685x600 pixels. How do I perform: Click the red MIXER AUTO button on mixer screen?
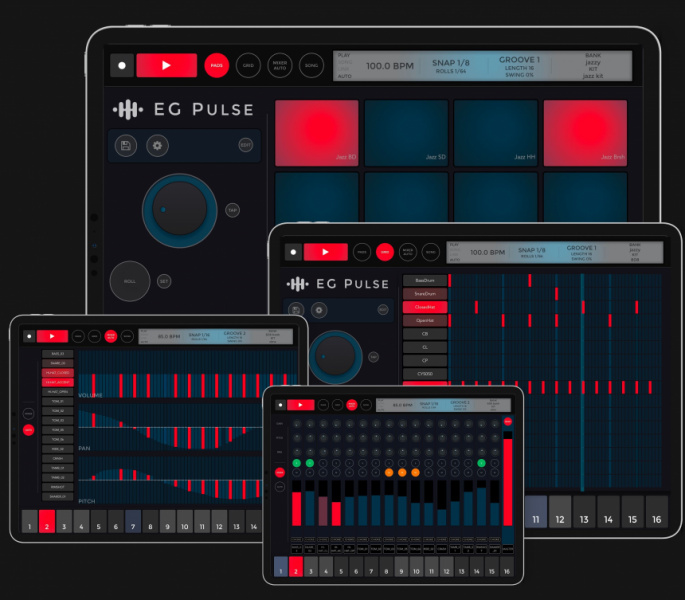point(352,405)
